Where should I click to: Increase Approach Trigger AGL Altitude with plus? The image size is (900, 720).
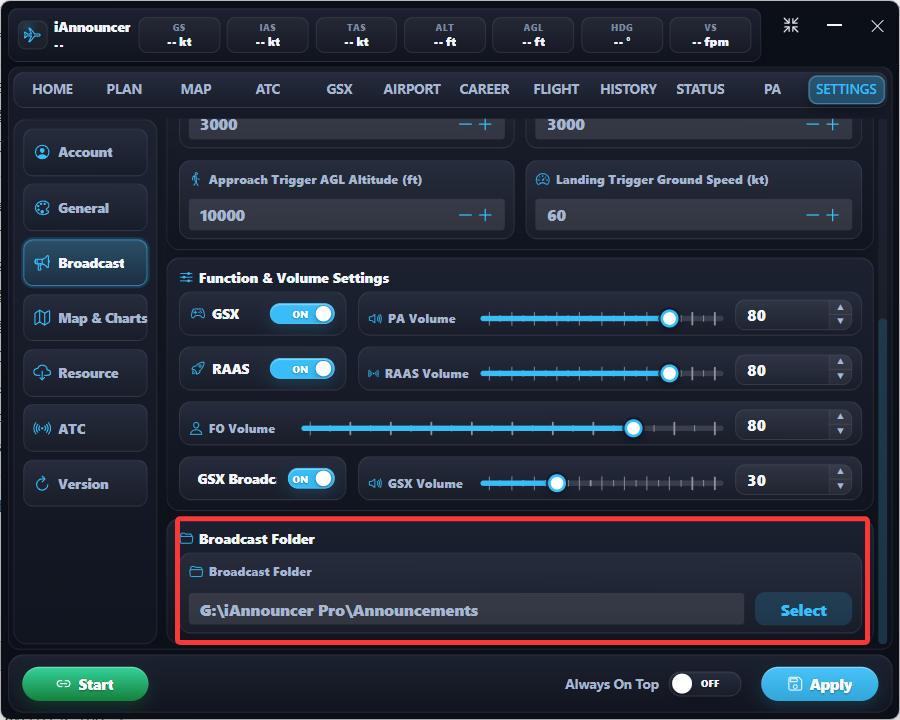coord(486,215)
